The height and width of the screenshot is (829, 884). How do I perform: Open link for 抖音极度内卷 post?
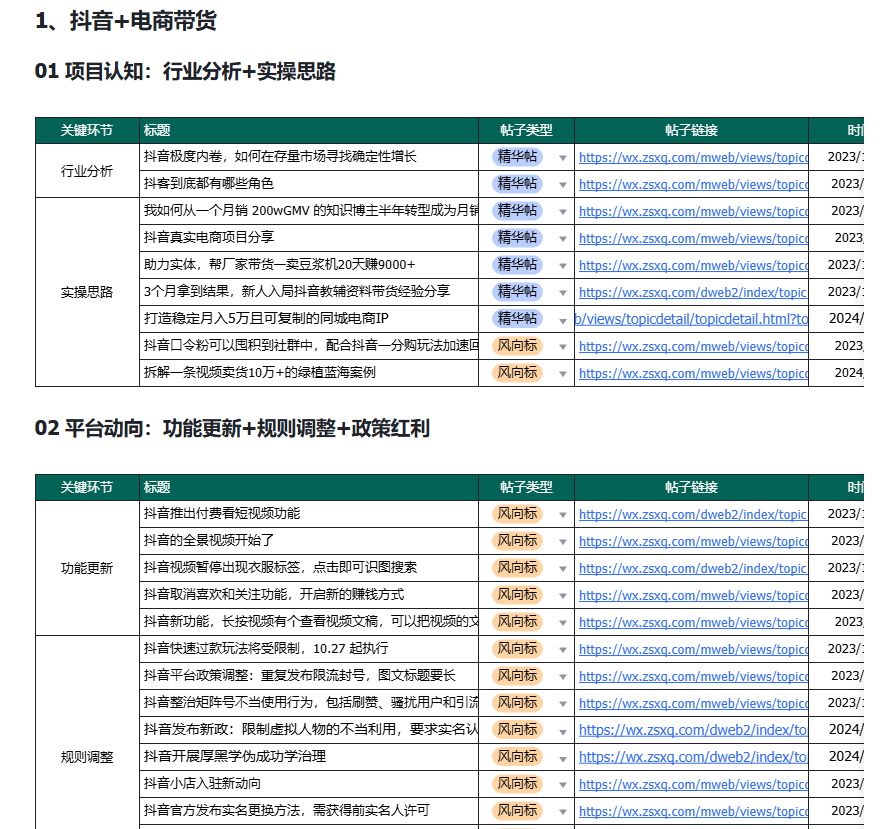point(693,157)
